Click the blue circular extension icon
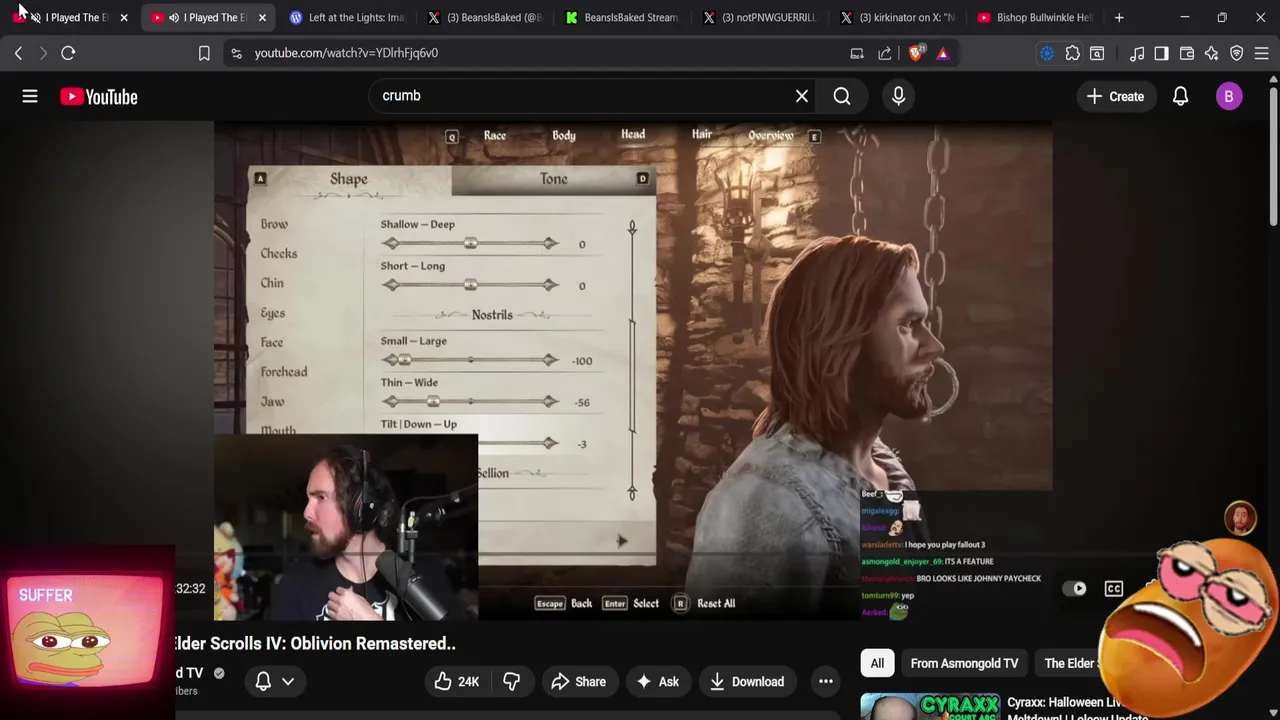 coord(1047,53)
